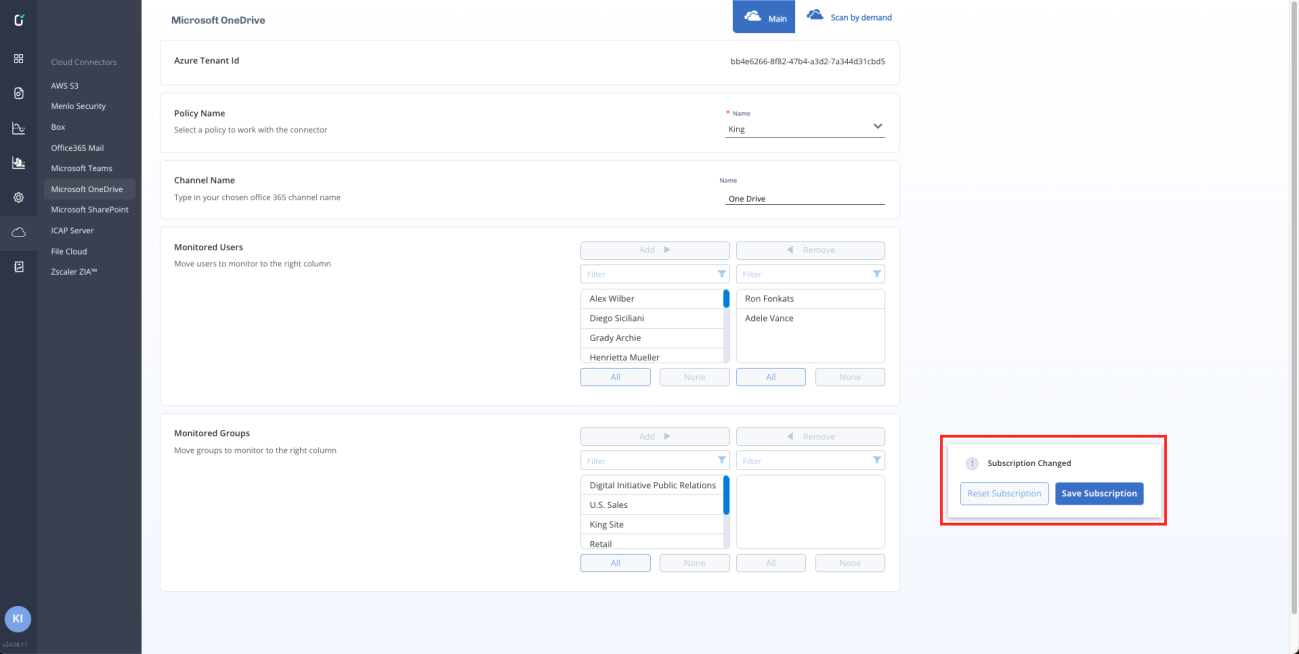
Task: Click None under available users list
Action: pos(694,377)
